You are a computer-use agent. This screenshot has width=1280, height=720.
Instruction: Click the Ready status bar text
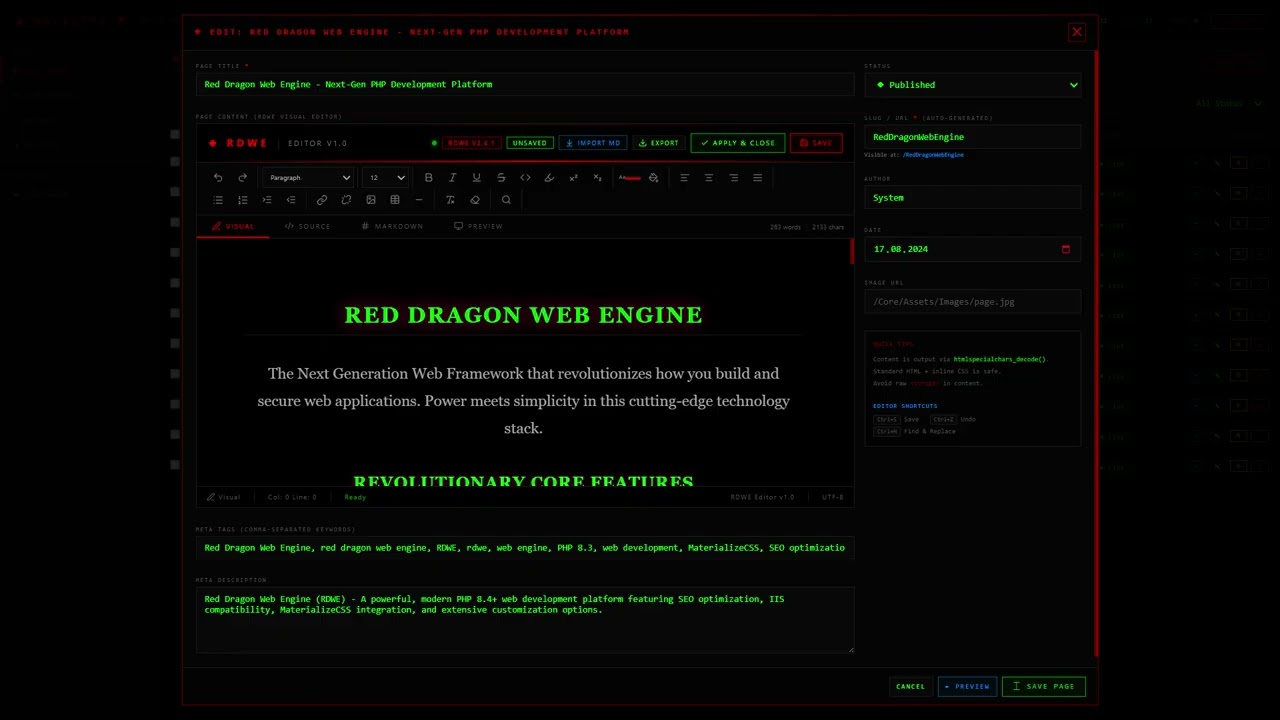pos(355,497)
